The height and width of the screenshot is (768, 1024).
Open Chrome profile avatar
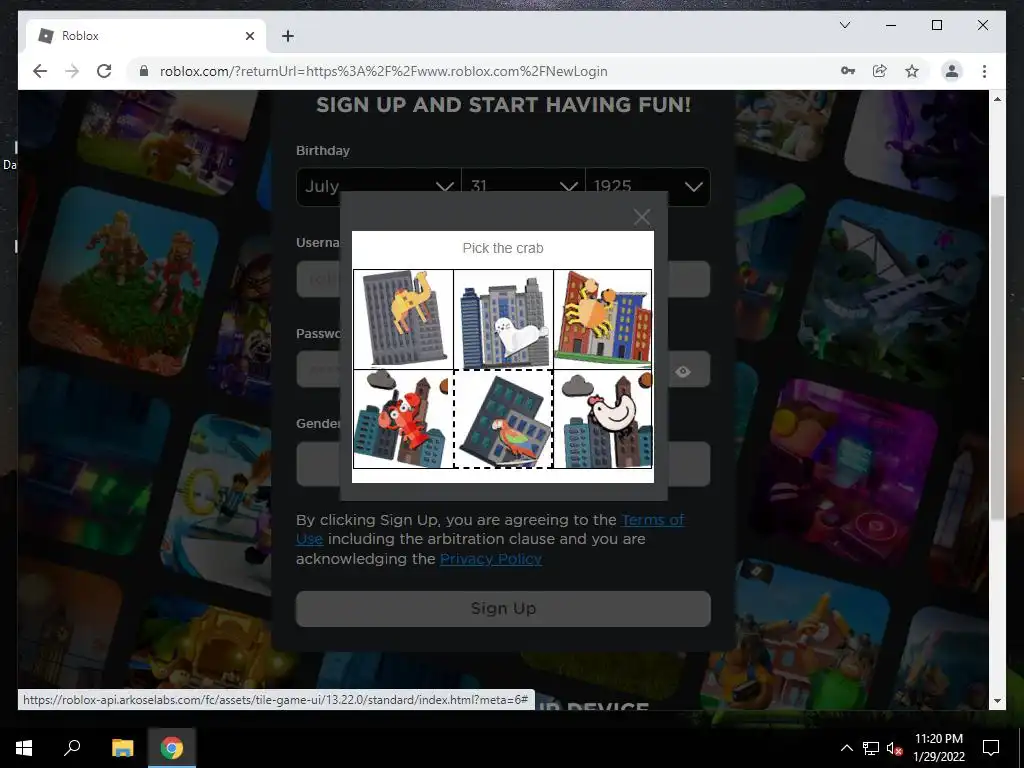click(x=952, y=71)
